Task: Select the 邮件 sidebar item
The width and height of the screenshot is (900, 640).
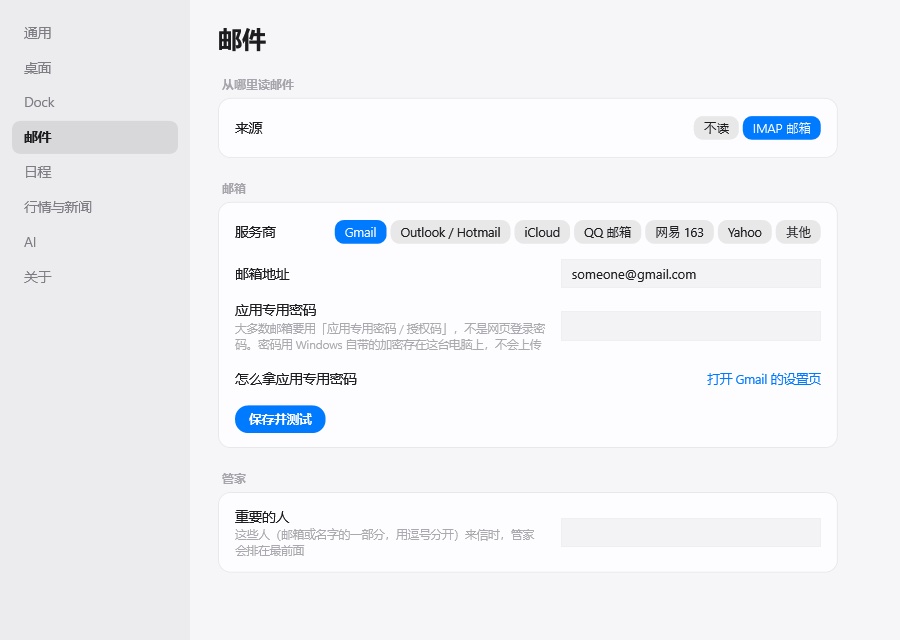Action: click(95, 137)
